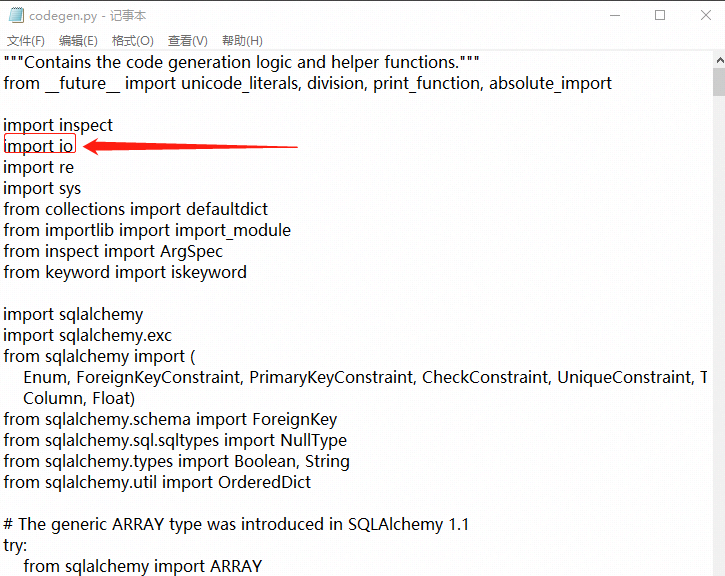725x576 pixels.
Task: Click the vertical scrollbar up arrow
Action: (x=719, y=60)
